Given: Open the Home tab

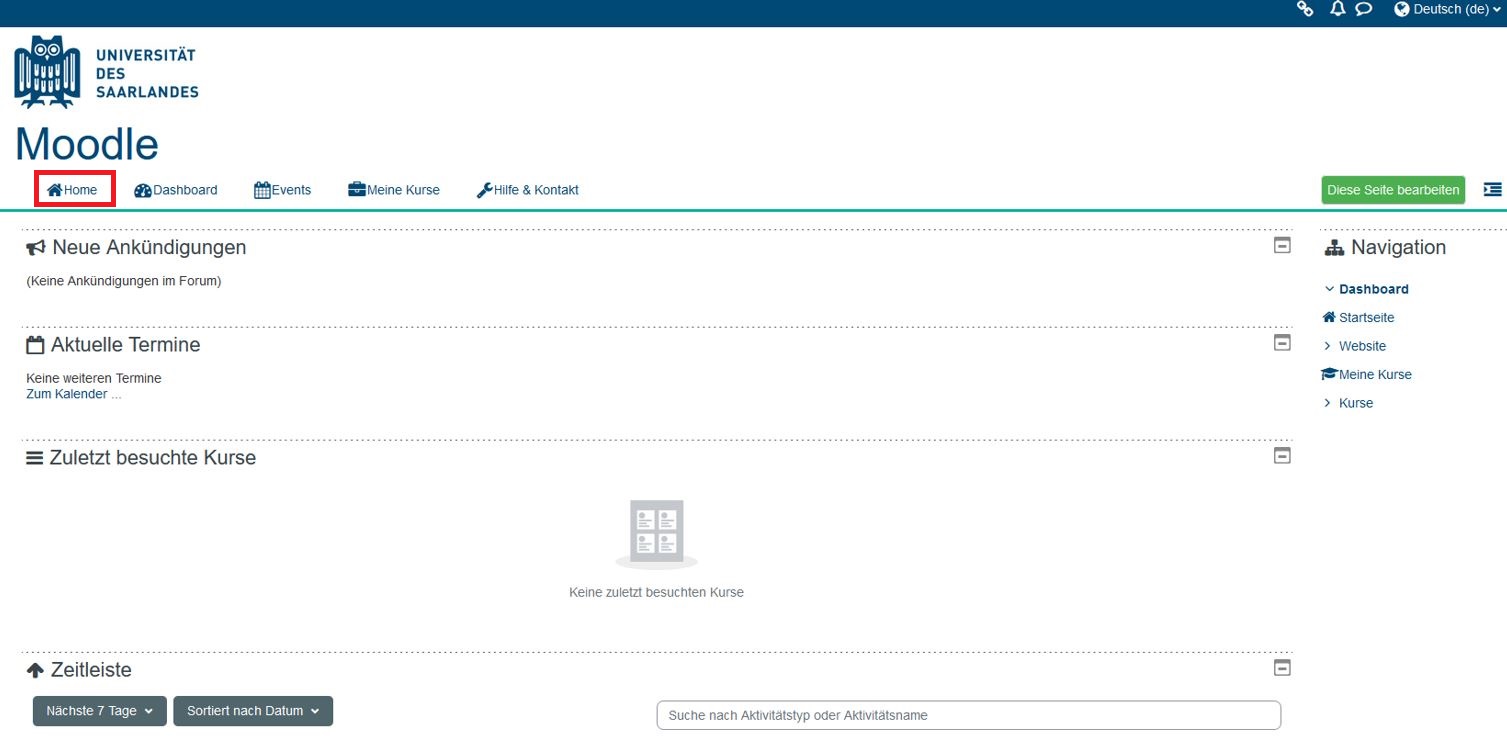Looking at the screenshot, I should click(73, 190).
